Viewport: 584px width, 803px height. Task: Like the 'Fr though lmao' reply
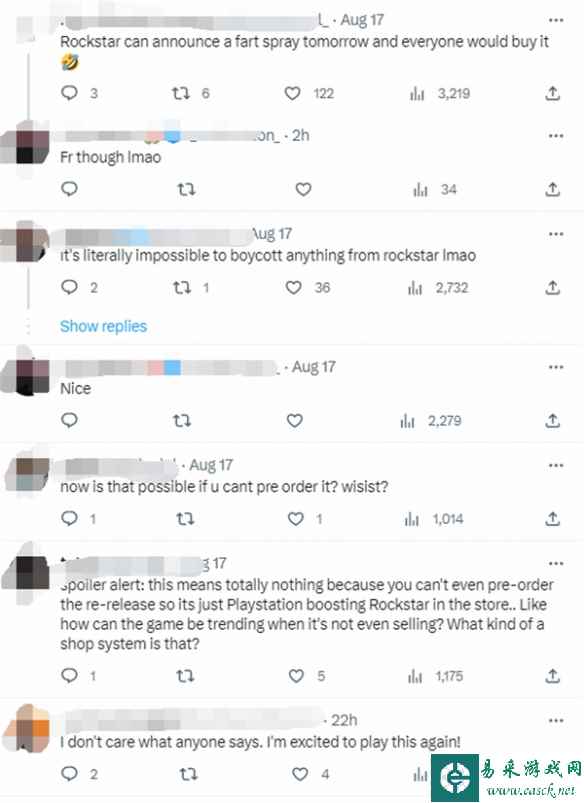pos(303,189)
